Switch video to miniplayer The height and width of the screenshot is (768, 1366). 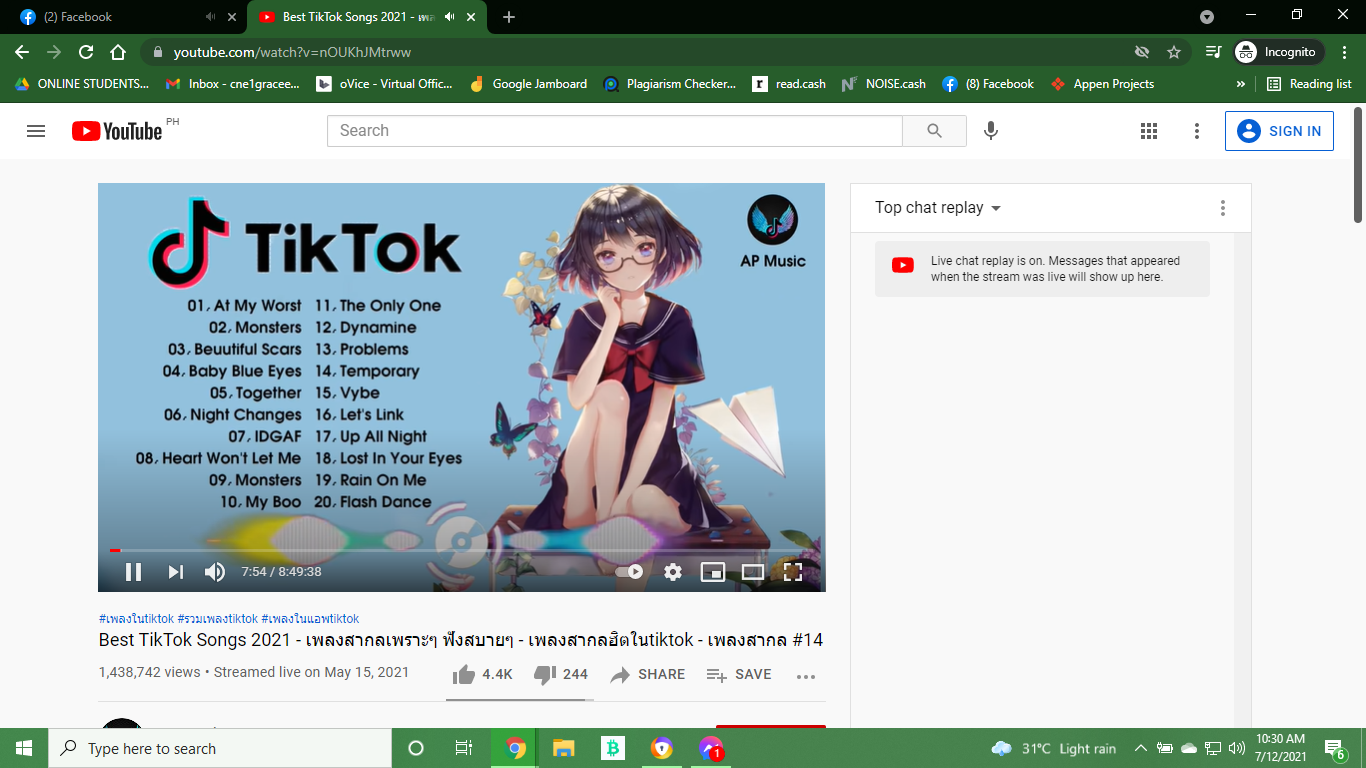(x=713, y=572)
